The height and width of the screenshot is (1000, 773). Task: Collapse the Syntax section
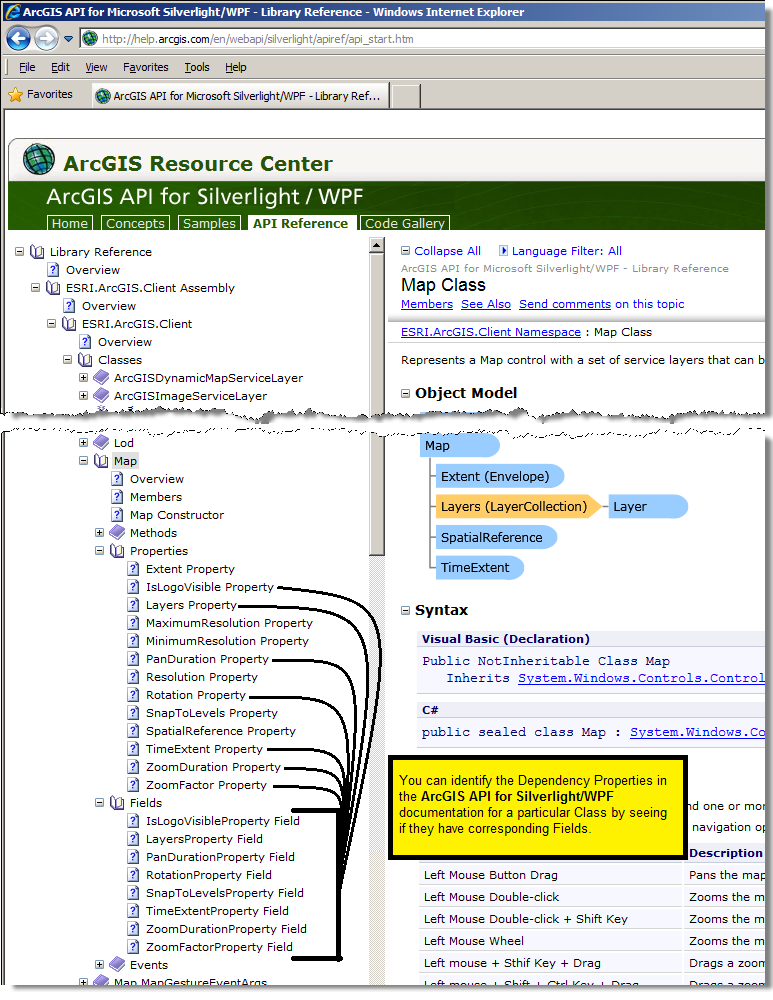tap(405, 610)
